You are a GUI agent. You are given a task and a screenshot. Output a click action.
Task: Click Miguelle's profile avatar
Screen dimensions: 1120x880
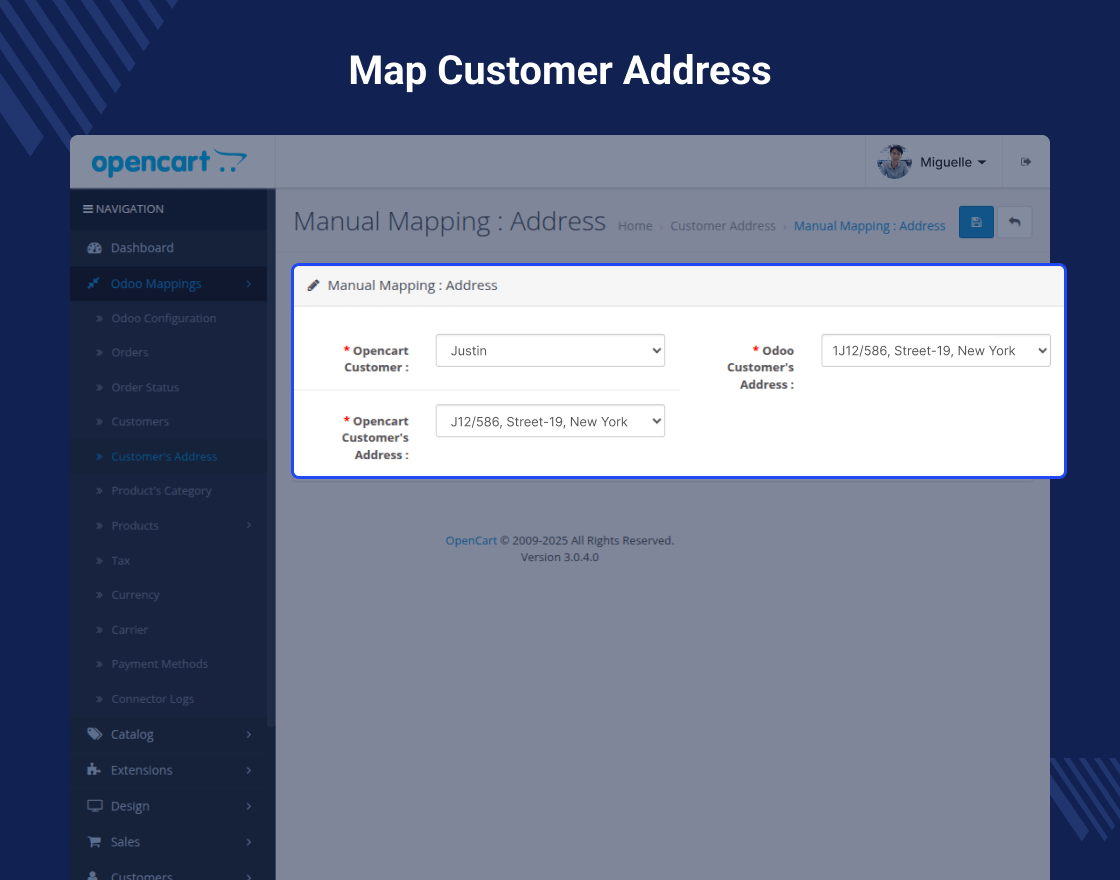(x=894, y=161)
